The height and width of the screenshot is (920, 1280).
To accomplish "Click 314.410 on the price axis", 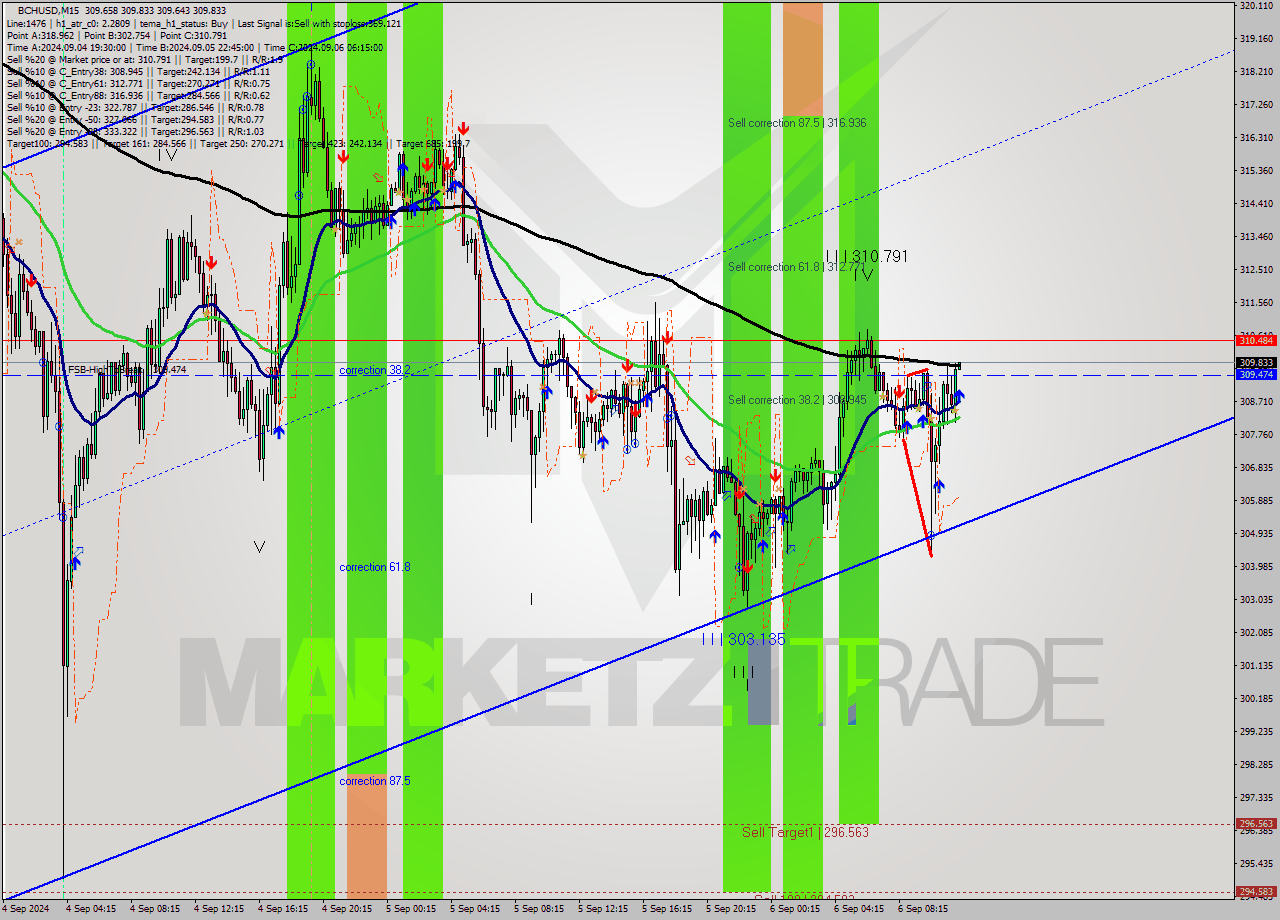I will (x=1256, y=204).
